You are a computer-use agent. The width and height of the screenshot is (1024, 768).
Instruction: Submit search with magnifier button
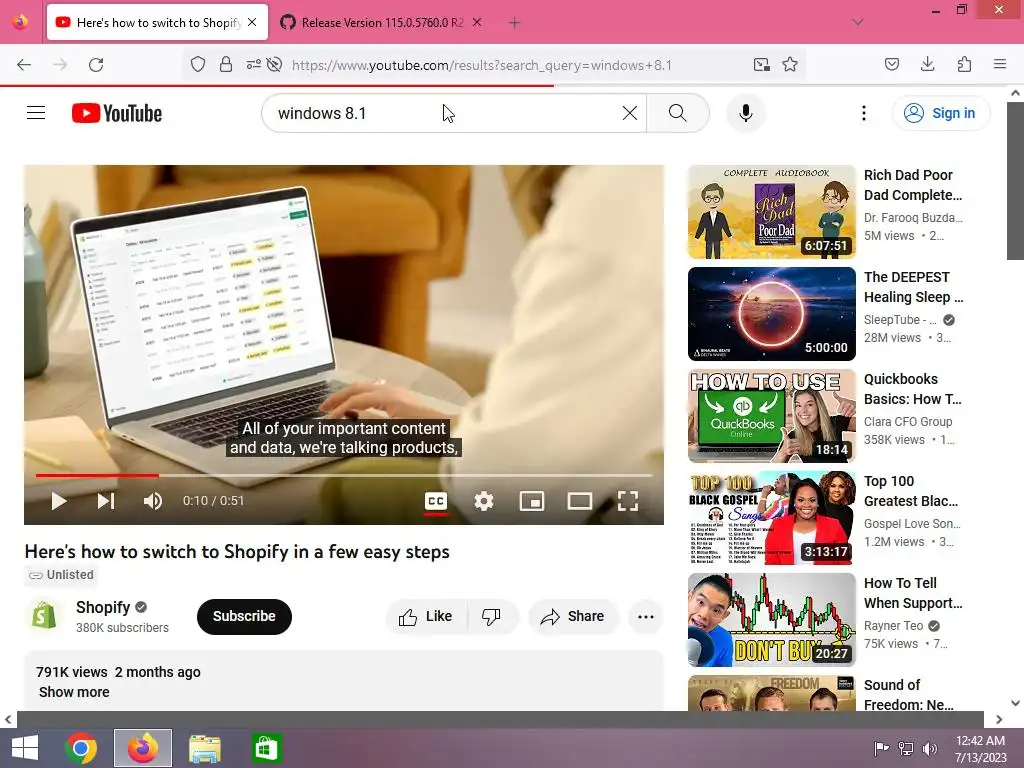[x=677, y=113]
